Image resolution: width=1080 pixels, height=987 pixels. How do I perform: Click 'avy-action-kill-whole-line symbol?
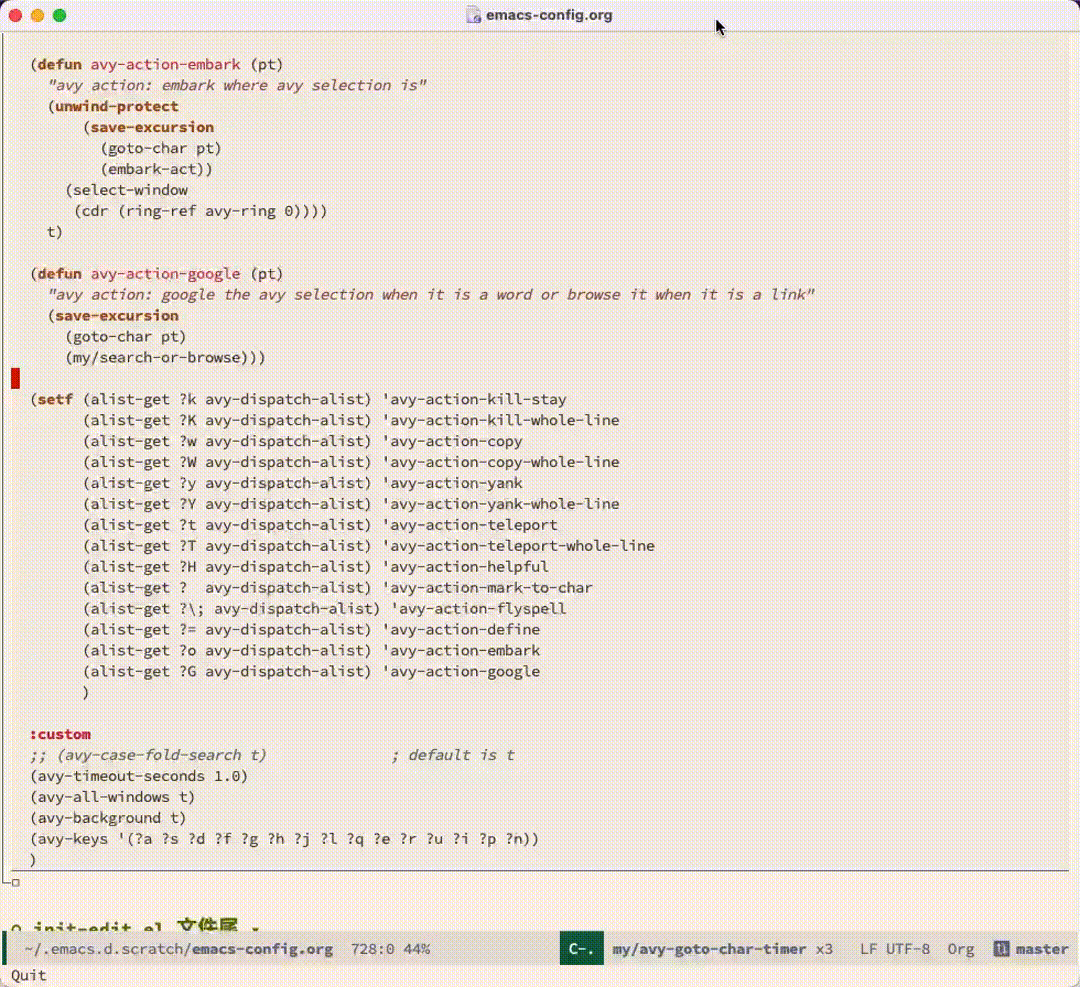click(501, 420)
